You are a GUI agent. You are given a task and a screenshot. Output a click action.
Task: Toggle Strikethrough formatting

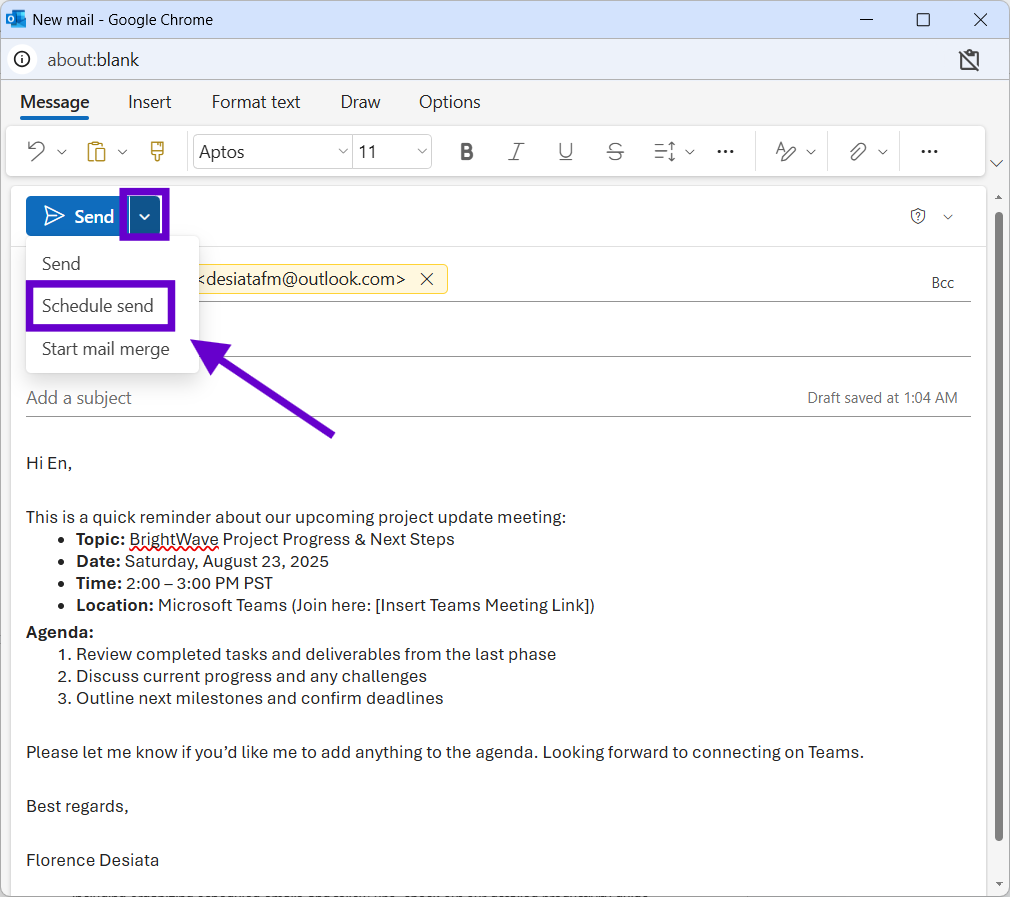point(615,152)
